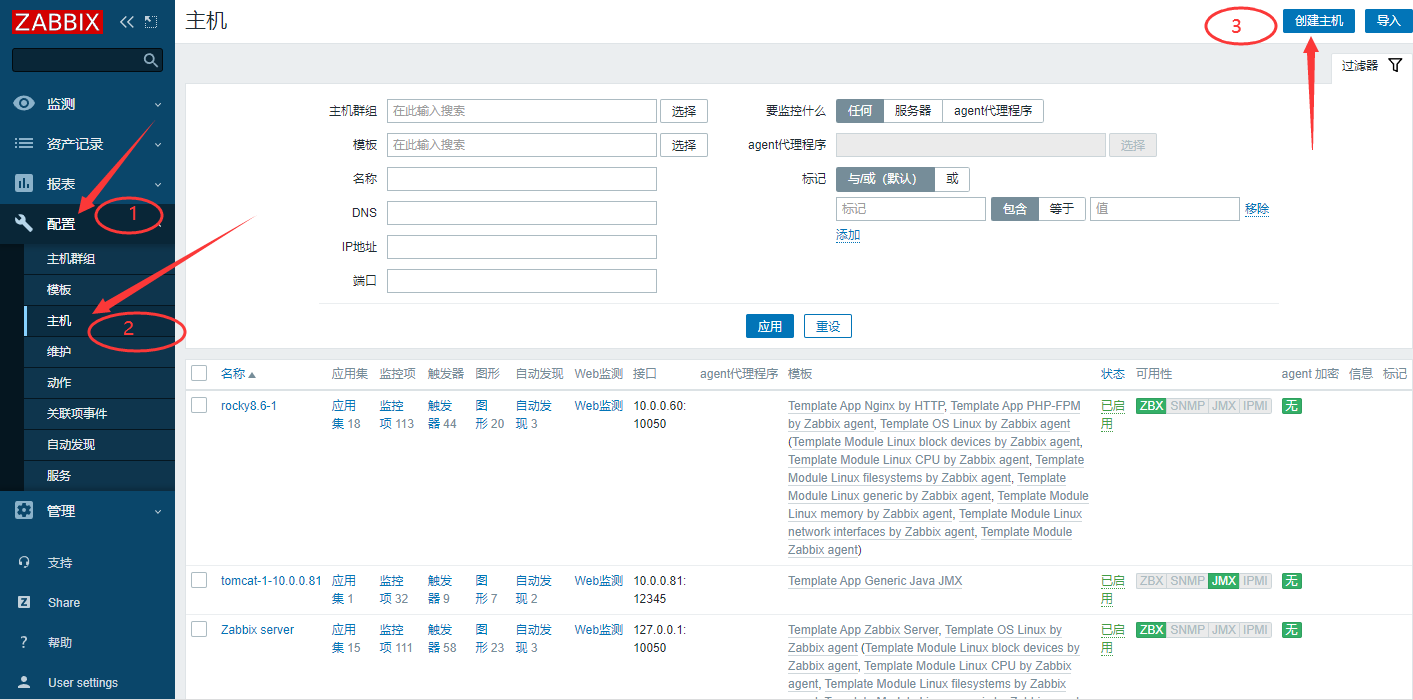Select 服务器 in monitored-by options
Image resolution: width=1413 pixels, height=700 pixels.
[x=913, y=111]
